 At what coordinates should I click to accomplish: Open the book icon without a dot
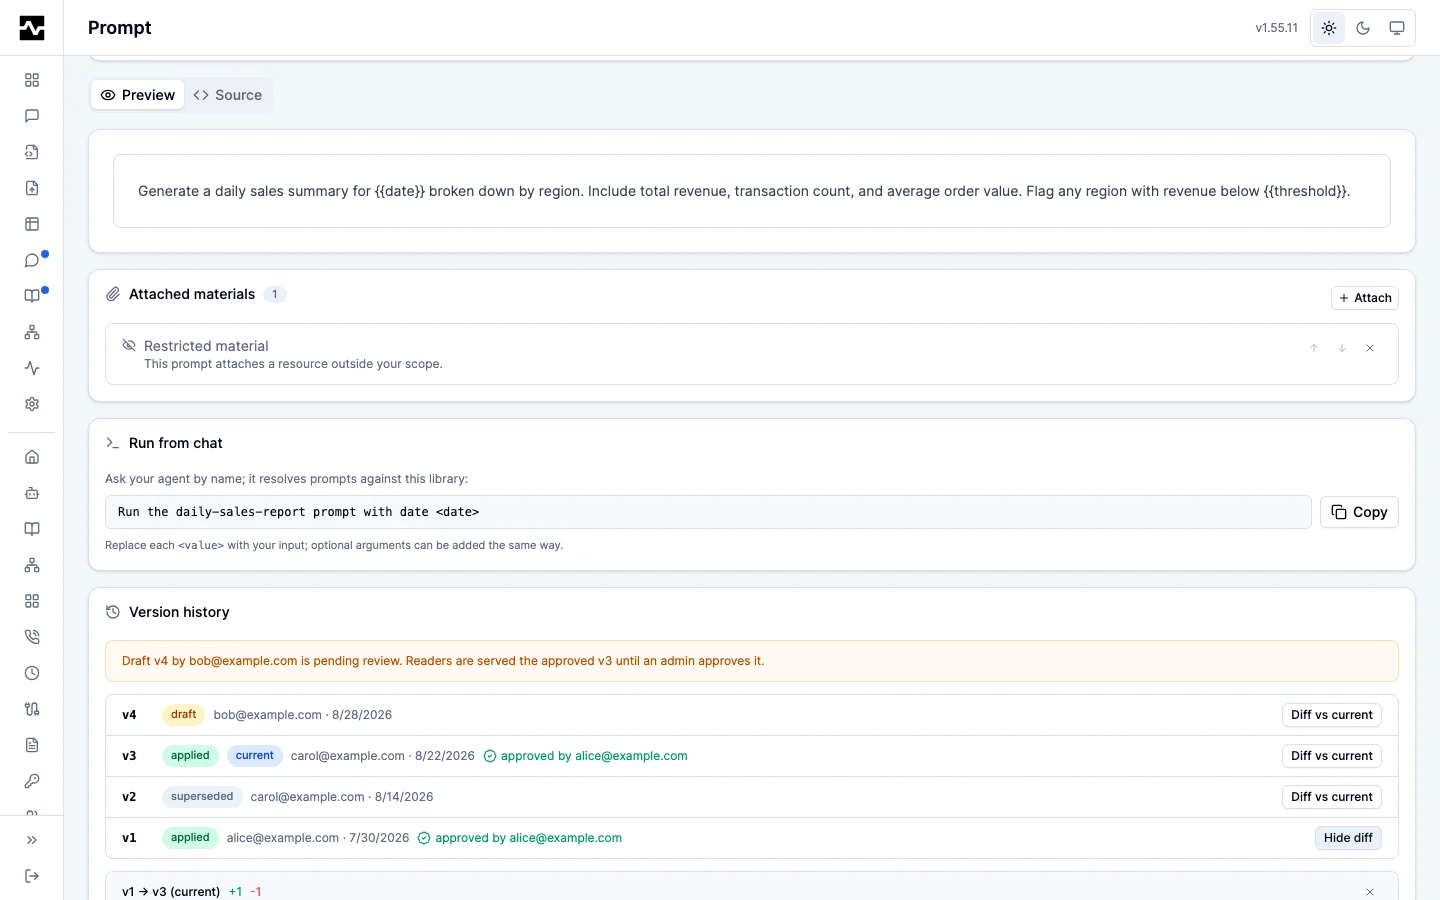point(32,529)
